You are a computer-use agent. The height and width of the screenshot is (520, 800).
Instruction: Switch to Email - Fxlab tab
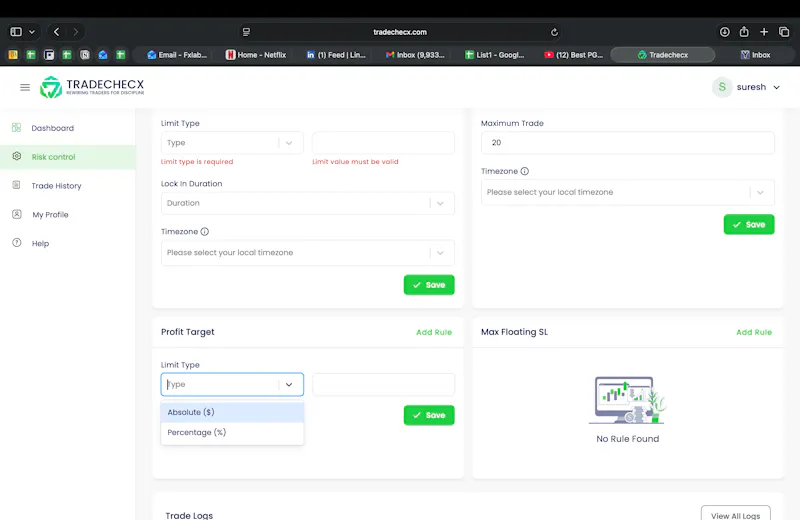(177, 55)
